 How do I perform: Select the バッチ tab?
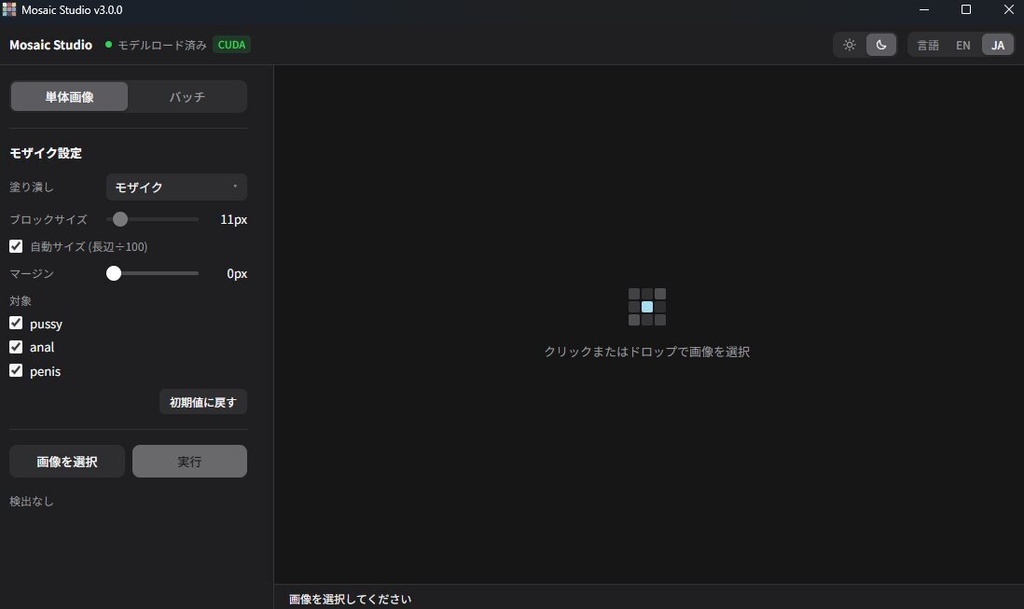click(187, 97)
